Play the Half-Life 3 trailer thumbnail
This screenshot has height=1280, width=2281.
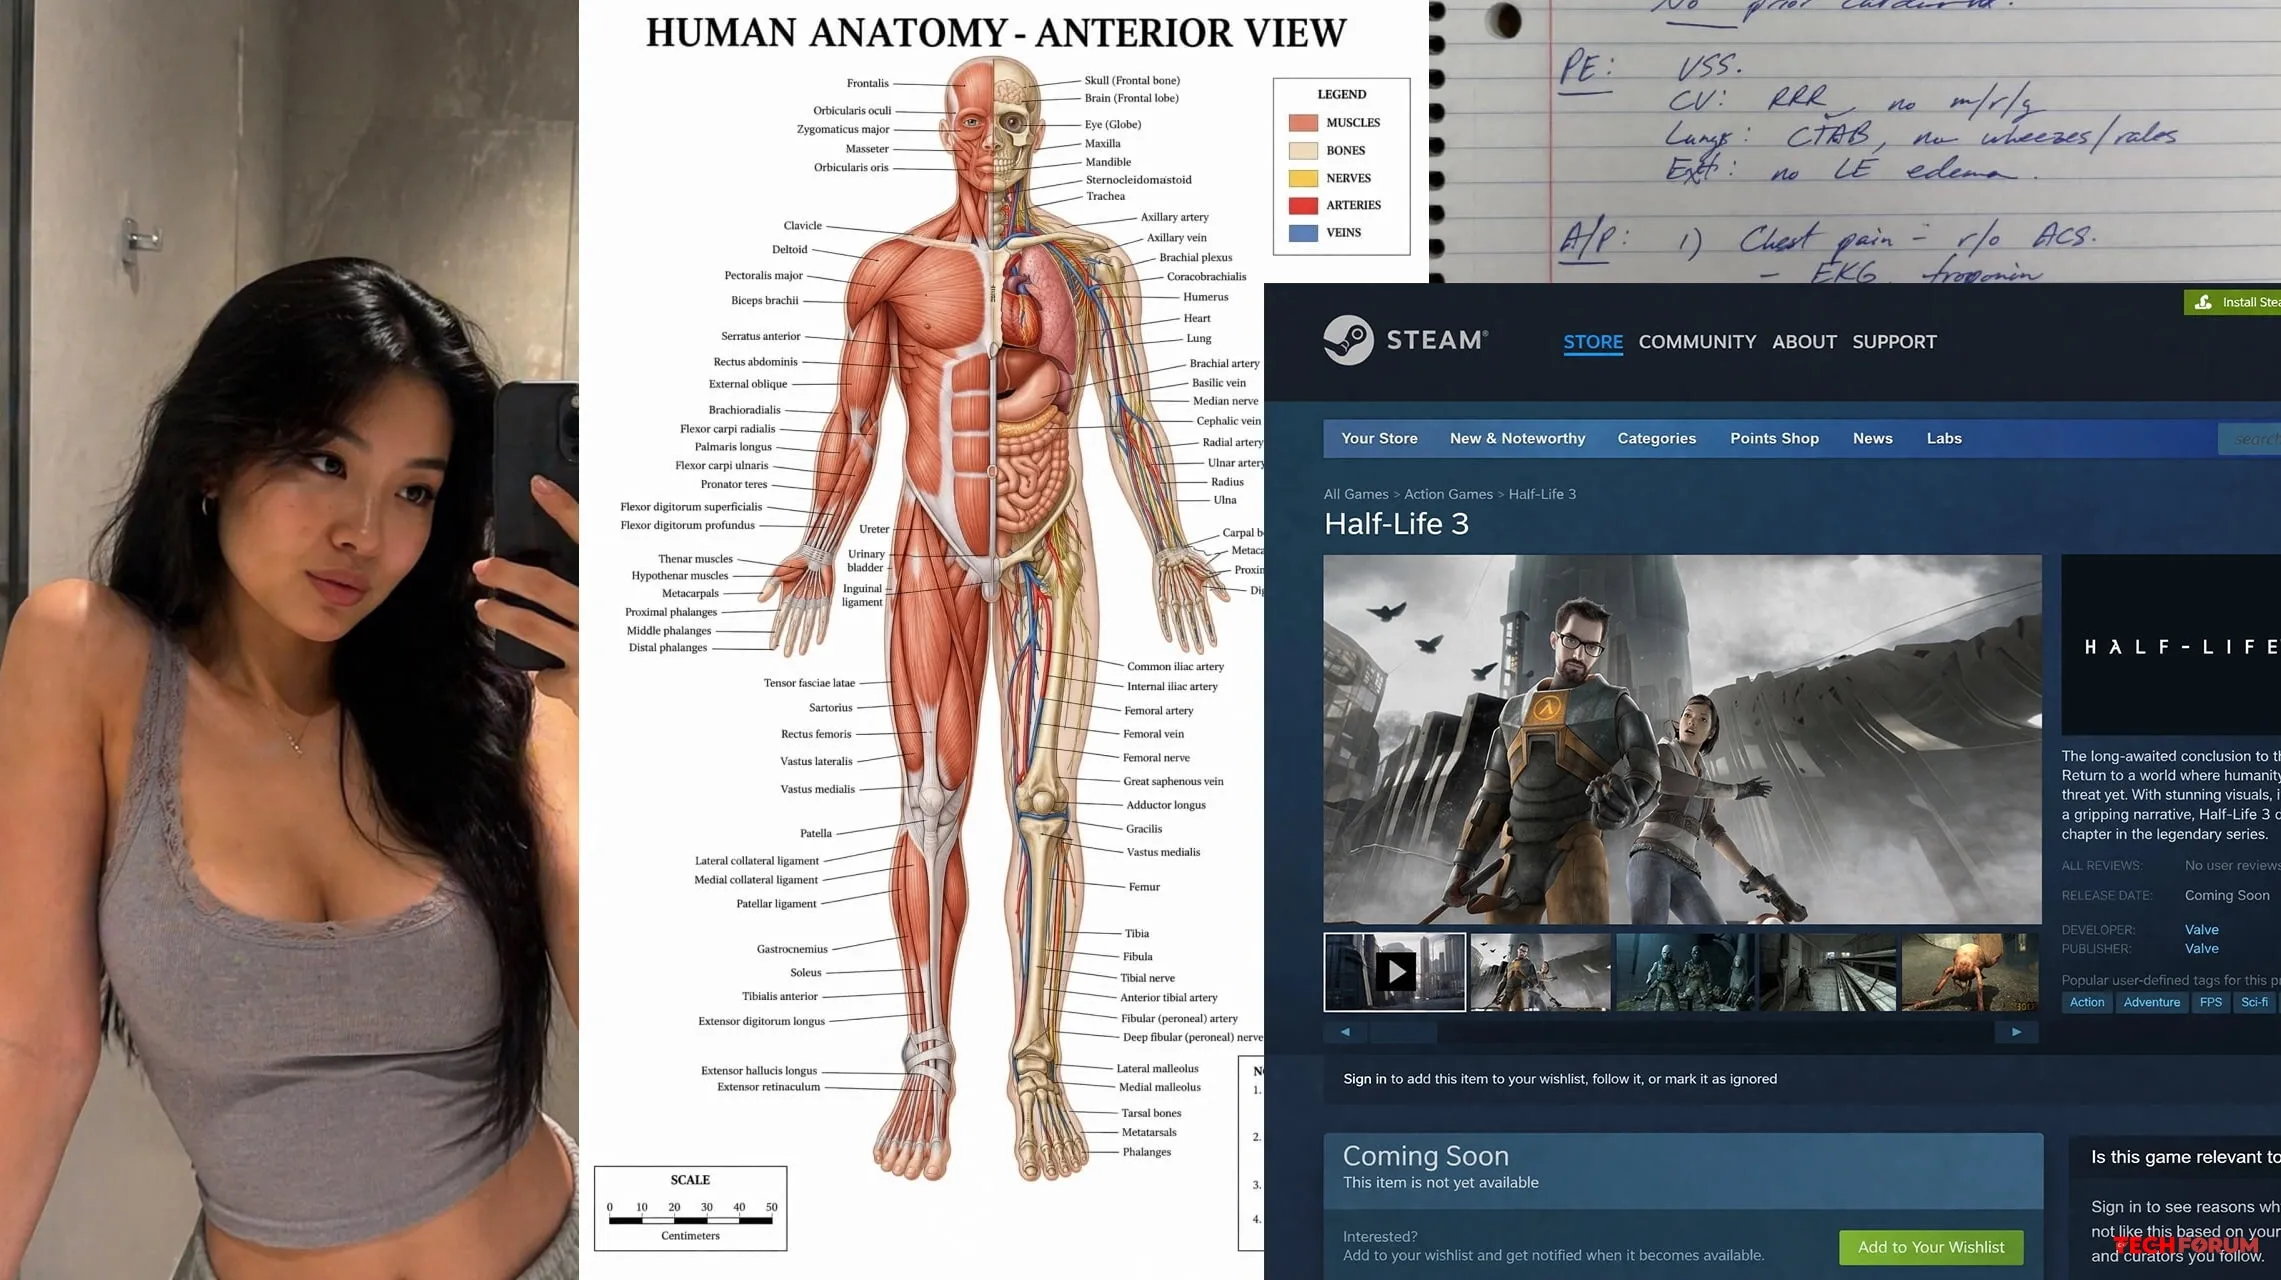[1395, 972]
